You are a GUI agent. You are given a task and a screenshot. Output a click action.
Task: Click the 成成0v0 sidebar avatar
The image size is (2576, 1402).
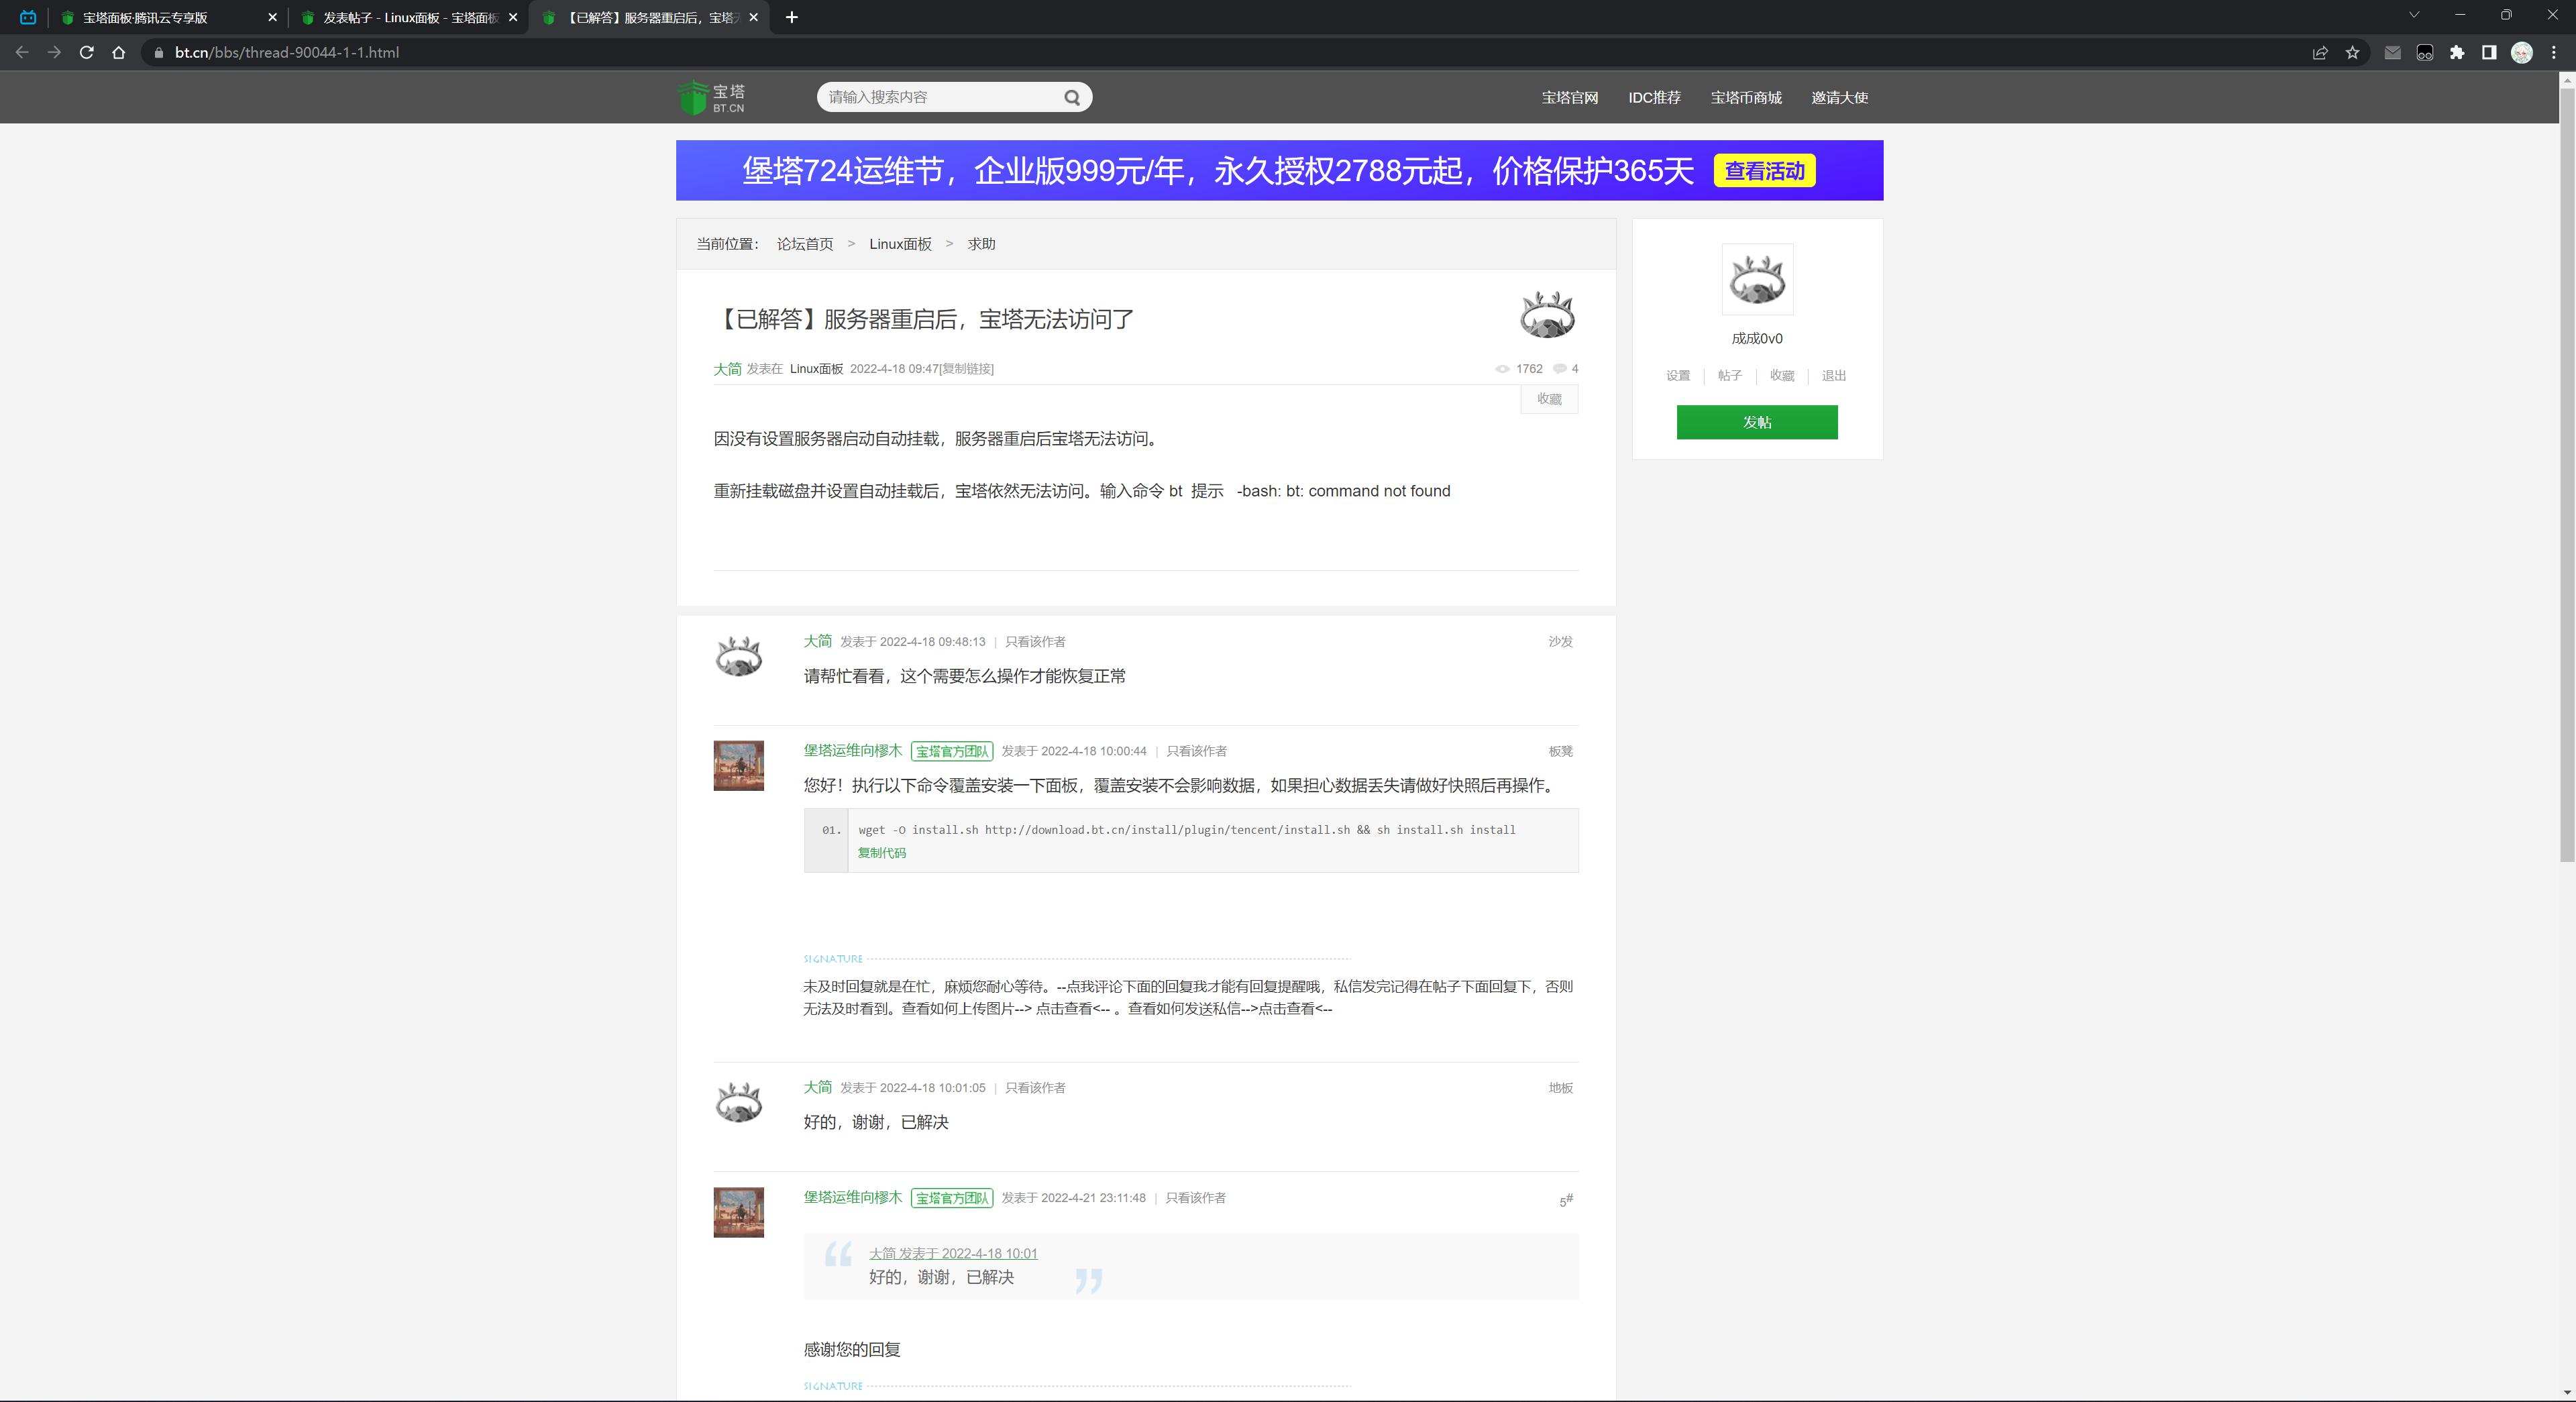coord(1757,279)
